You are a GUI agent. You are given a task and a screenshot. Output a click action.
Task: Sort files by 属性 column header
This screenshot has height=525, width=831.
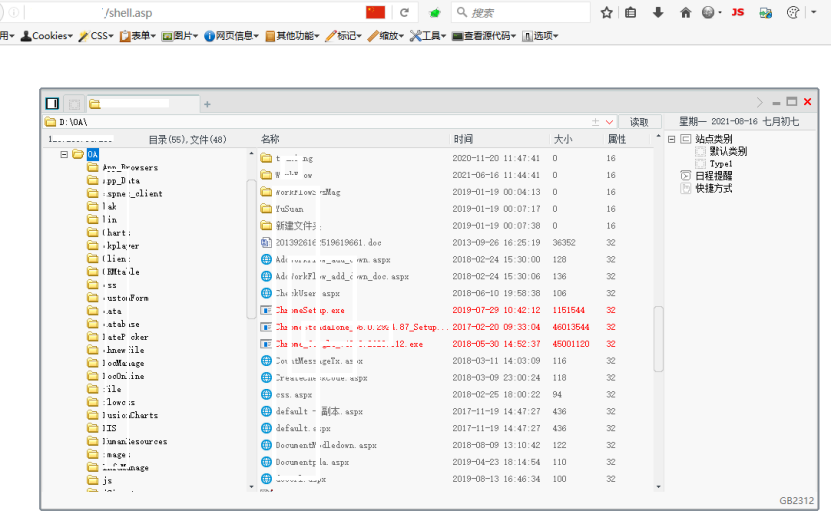(617, 139)
